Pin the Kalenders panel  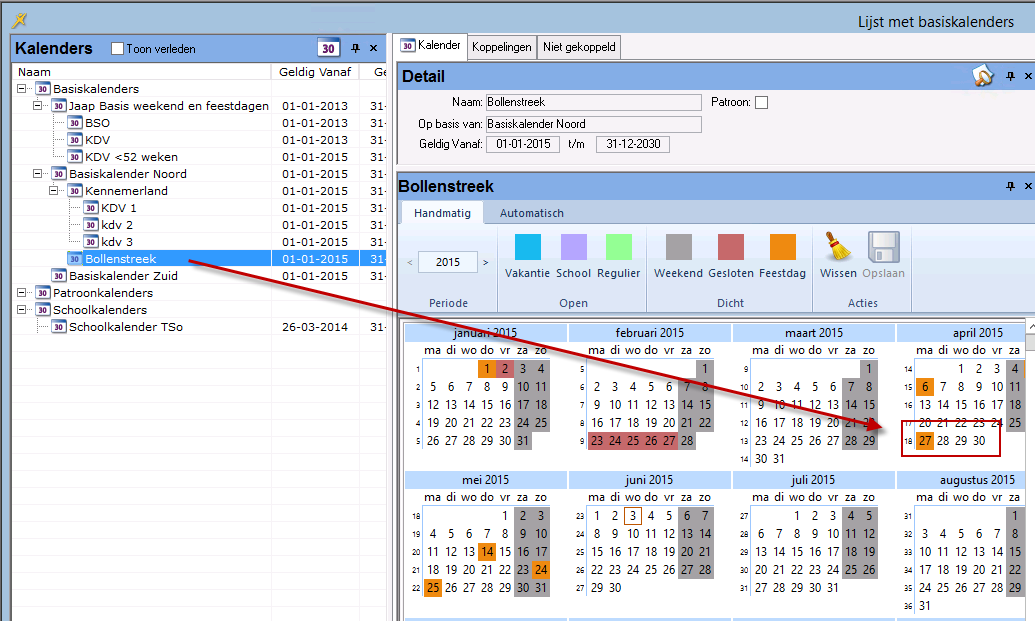tap(355, 48)
